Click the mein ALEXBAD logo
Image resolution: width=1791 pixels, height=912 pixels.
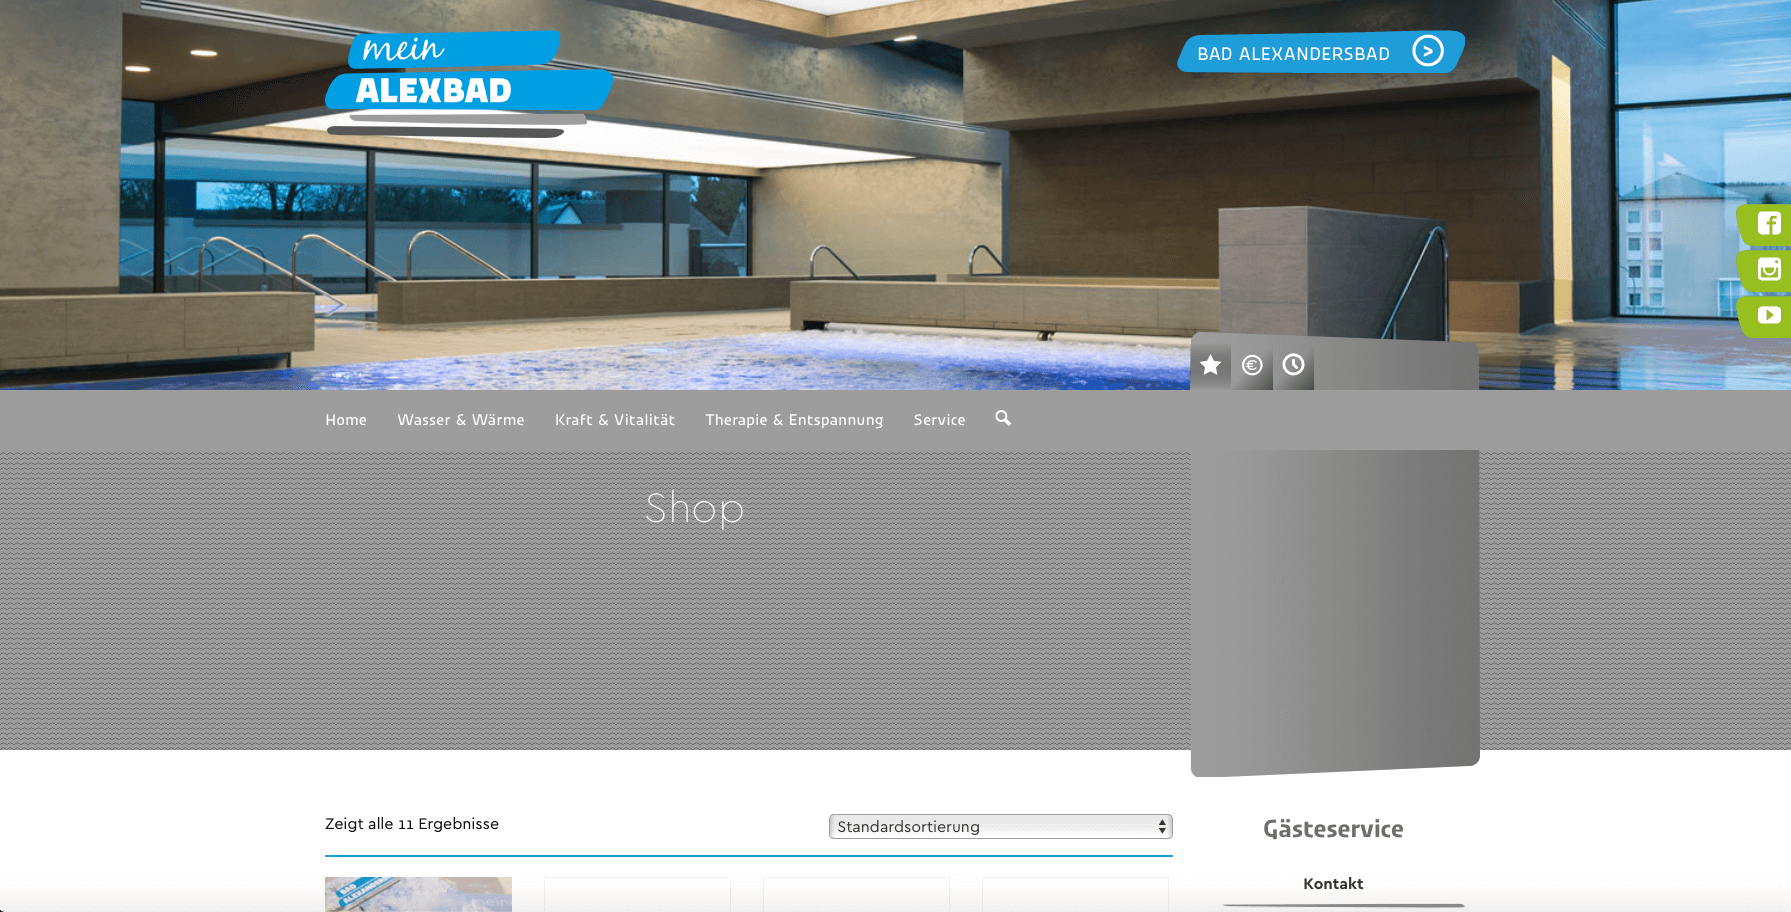[x=468, y=84]
